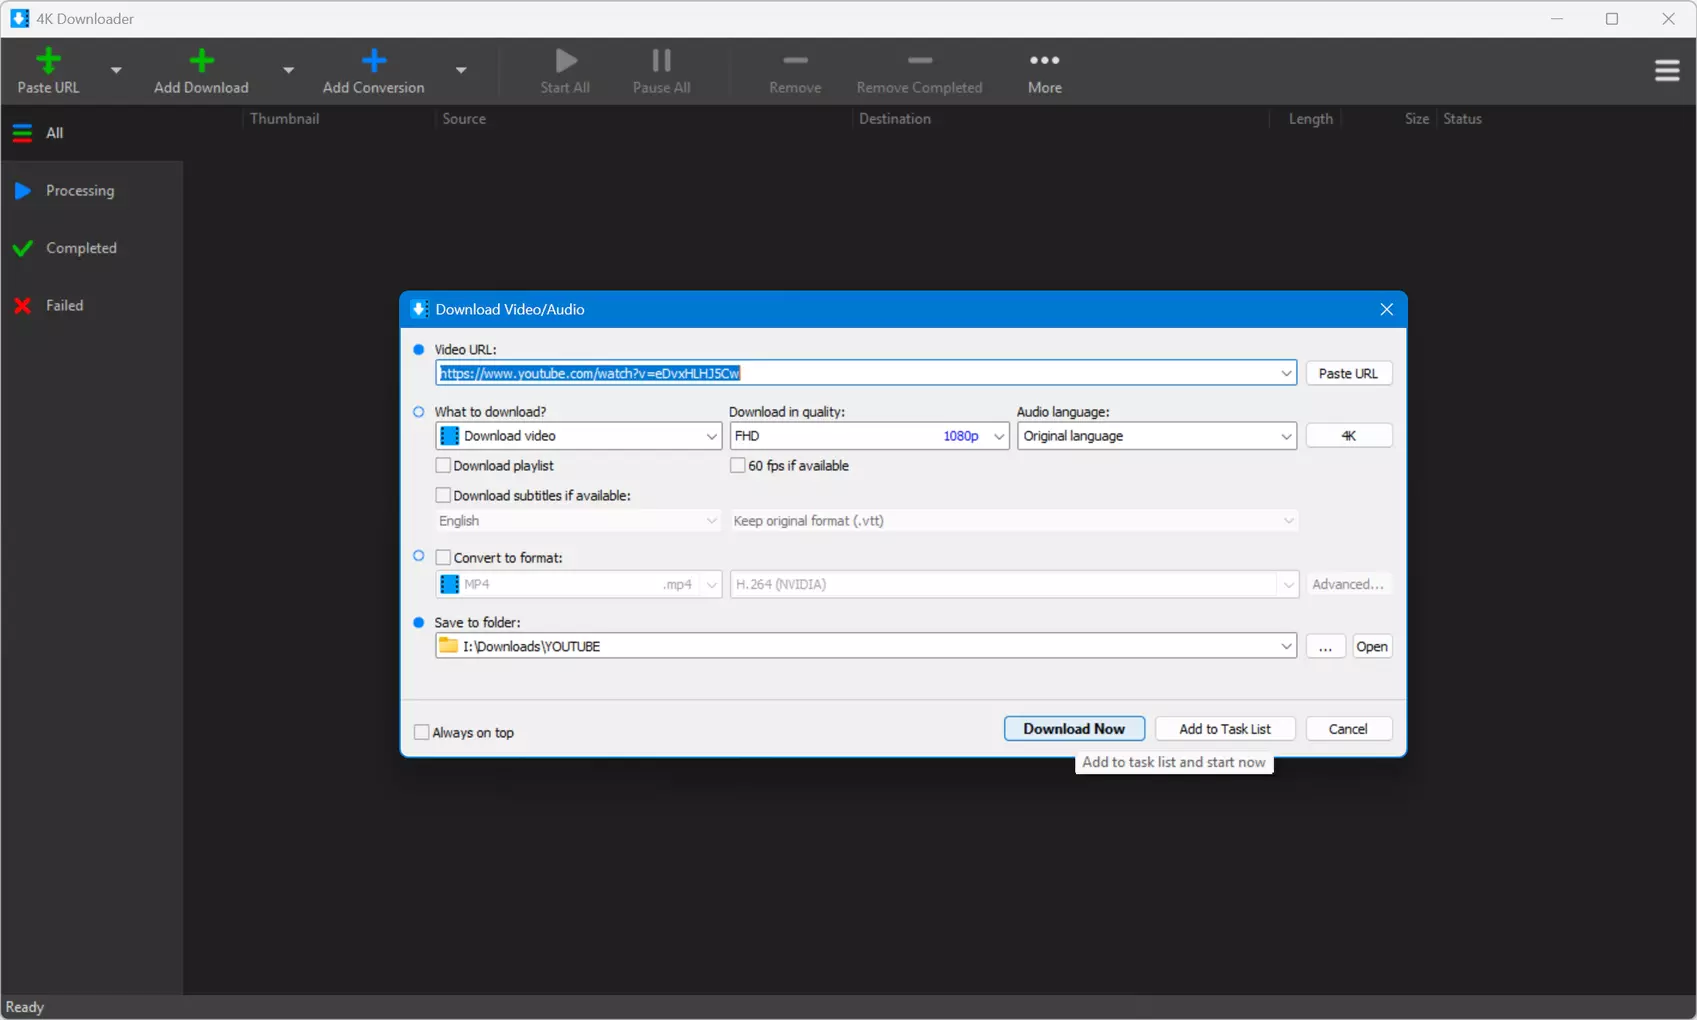Sort by the Destination column header
This screenshot has width=1697, height=1020.
tap(895, 119)
